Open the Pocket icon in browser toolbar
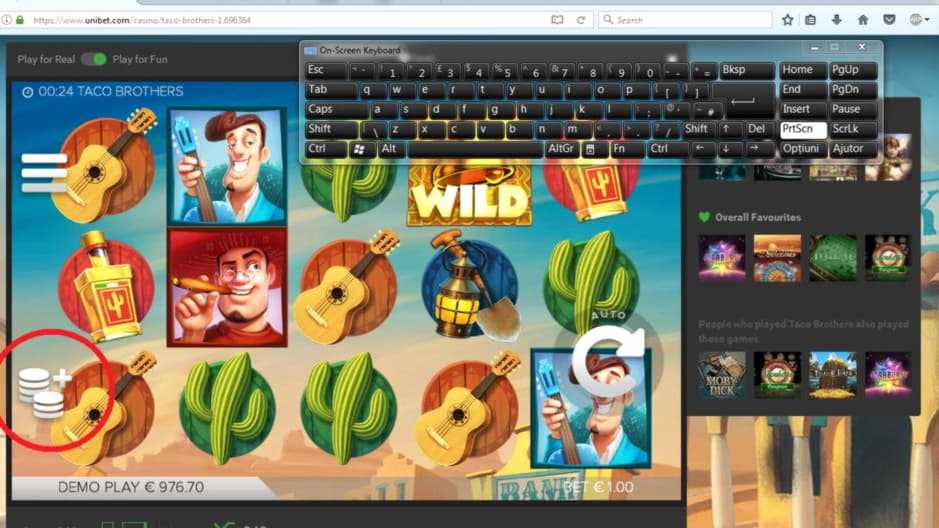 tap(889, 20)
